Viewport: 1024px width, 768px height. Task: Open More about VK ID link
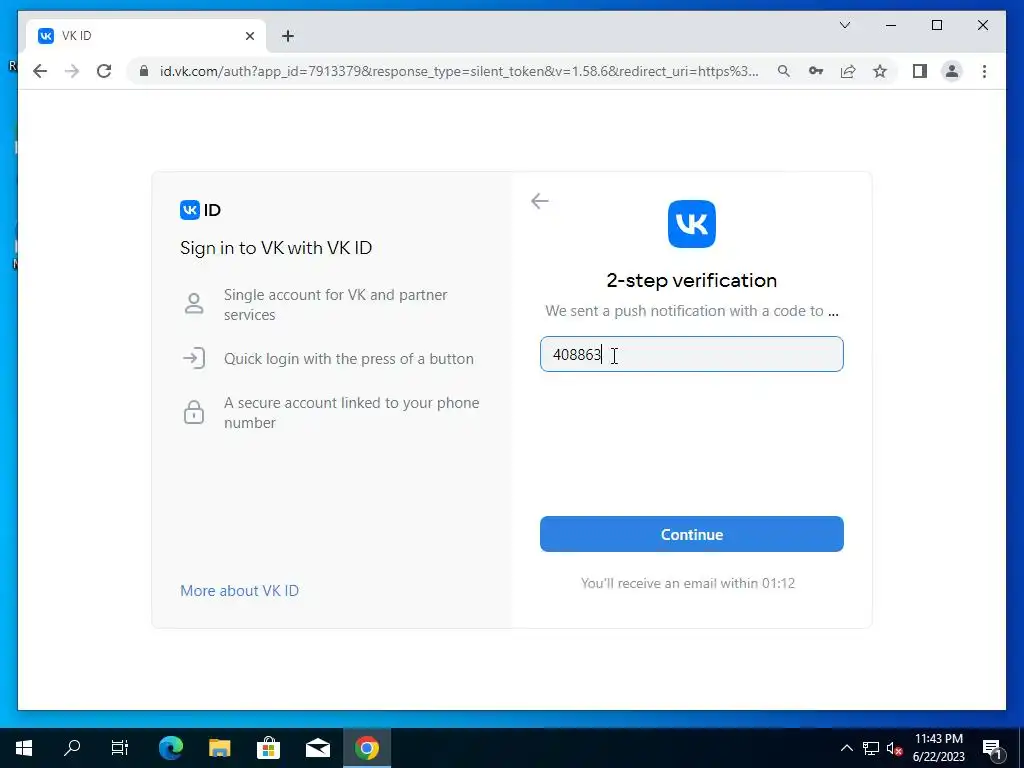pos(239,590)
